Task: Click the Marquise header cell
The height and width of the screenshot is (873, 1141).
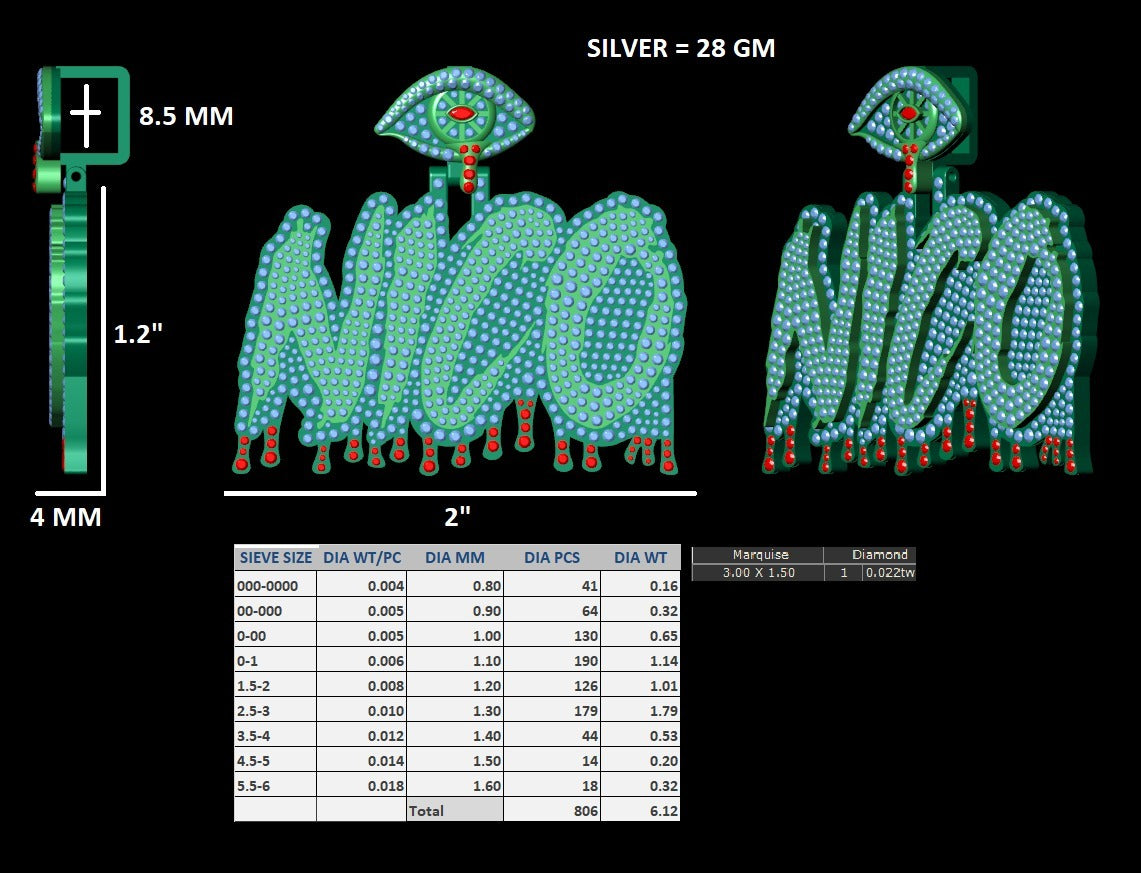Action: [x=758, y=555]
